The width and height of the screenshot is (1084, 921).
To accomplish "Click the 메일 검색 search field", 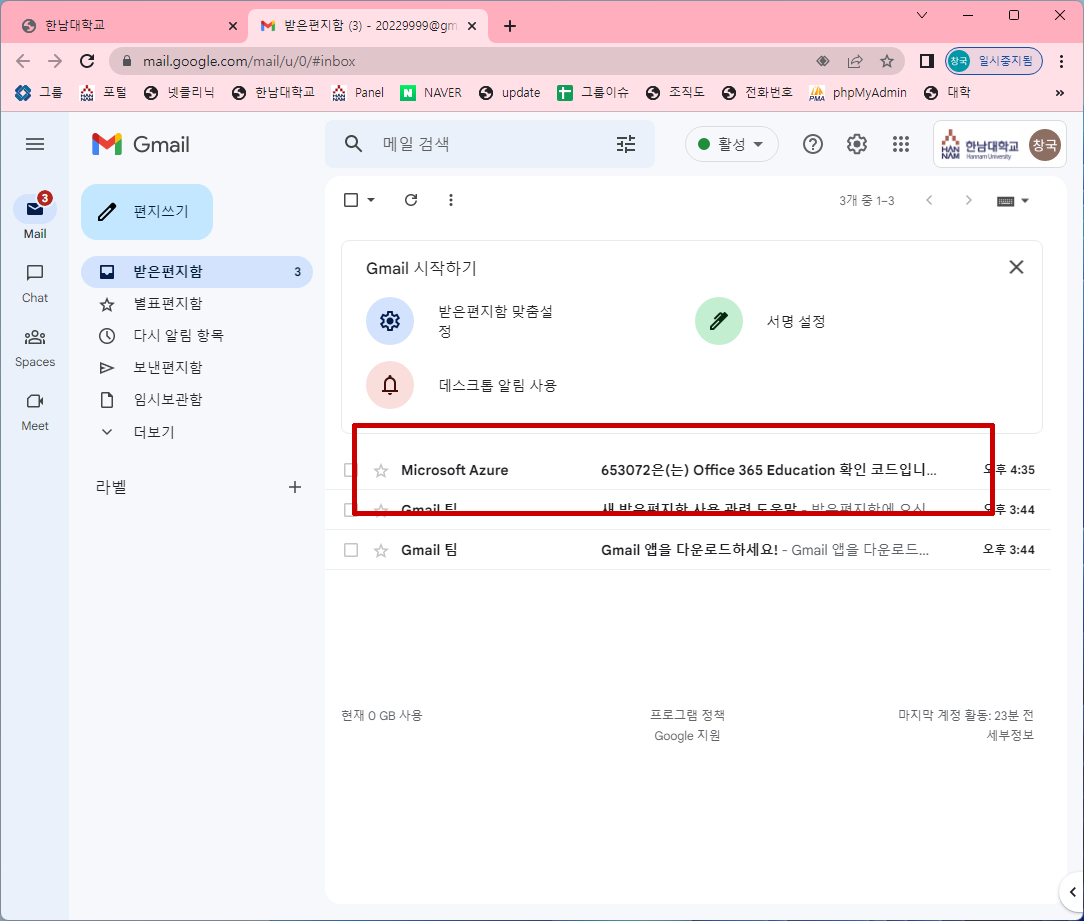I will point(491,144).
